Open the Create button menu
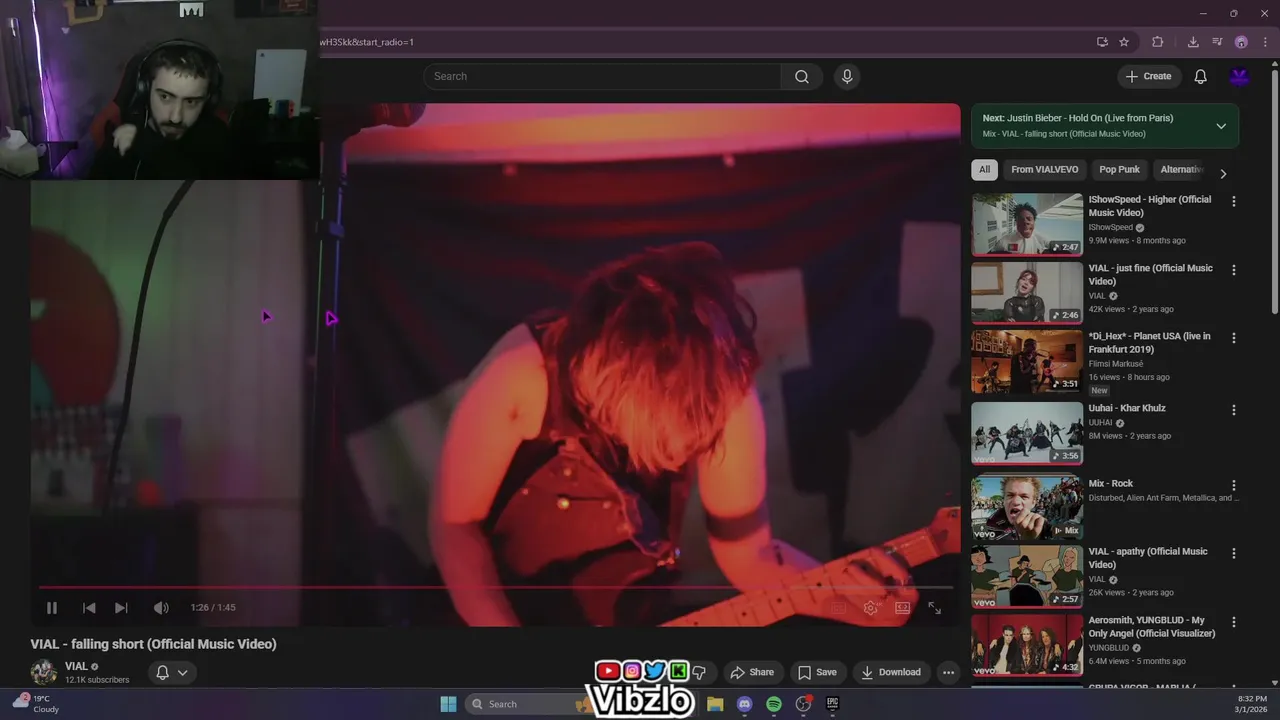 coord(1149,77)
